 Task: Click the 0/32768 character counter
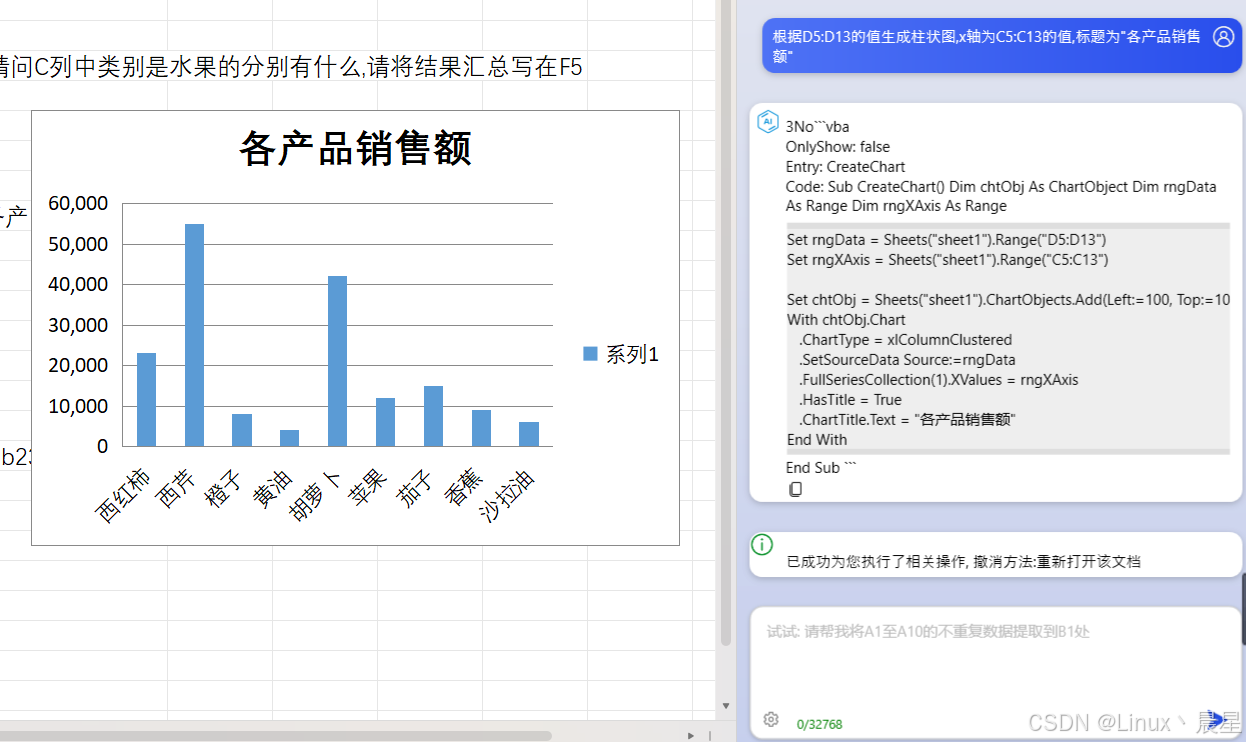pyautogui.click(x=819, y=724)
